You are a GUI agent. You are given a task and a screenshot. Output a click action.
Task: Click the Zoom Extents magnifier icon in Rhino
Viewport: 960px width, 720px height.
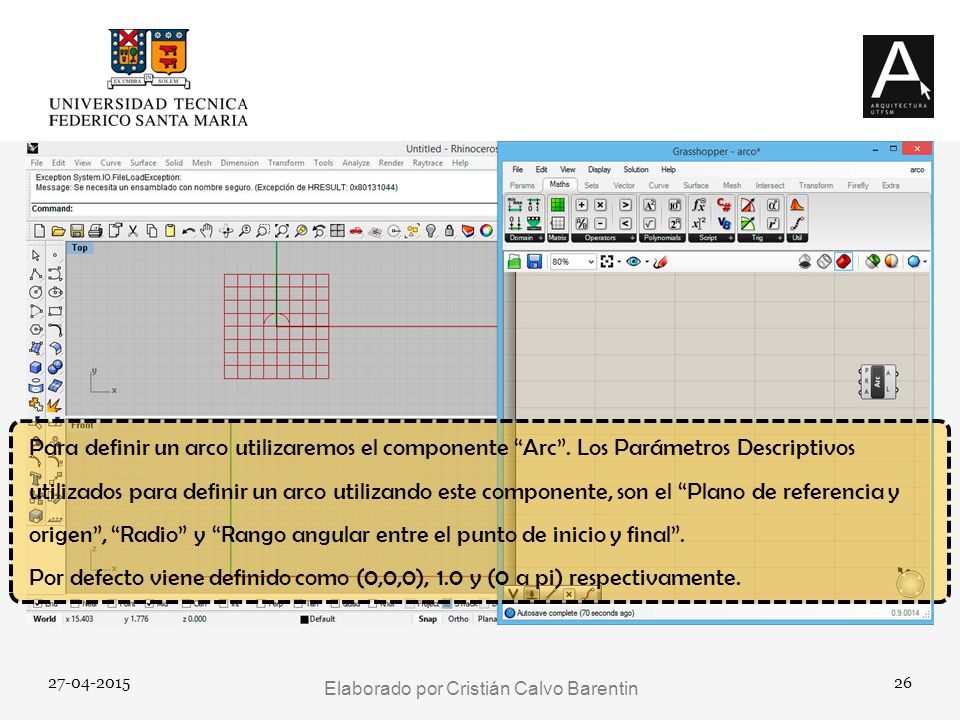click(x=282, y=231)
